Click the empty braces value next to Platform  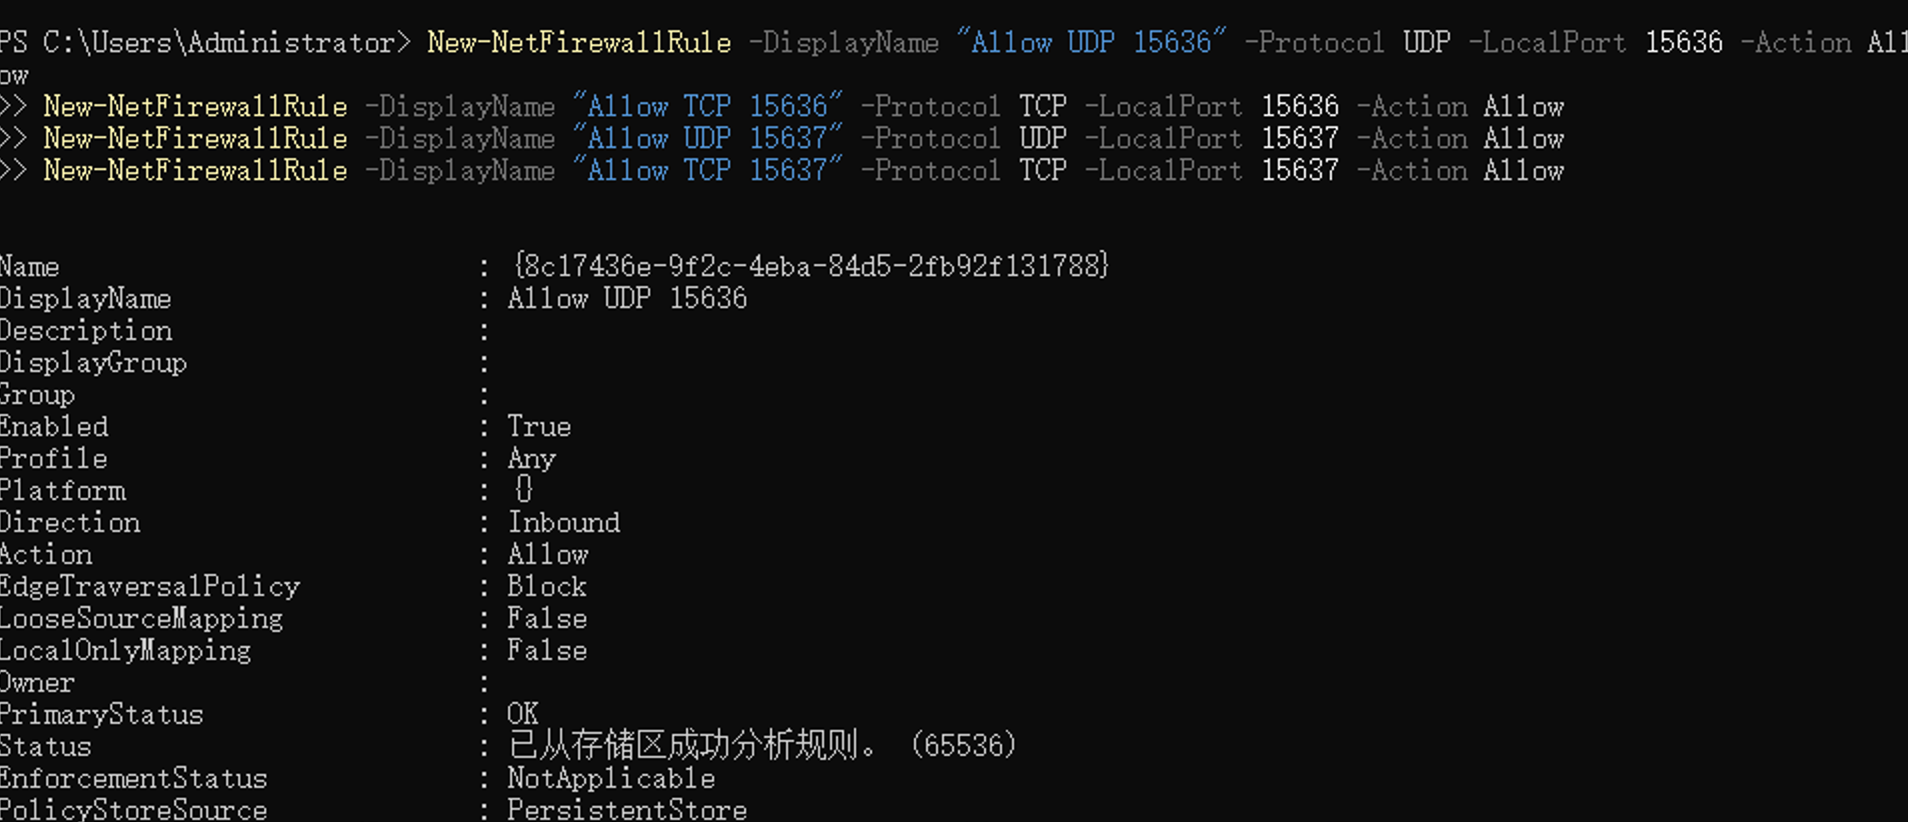point(523,489)
